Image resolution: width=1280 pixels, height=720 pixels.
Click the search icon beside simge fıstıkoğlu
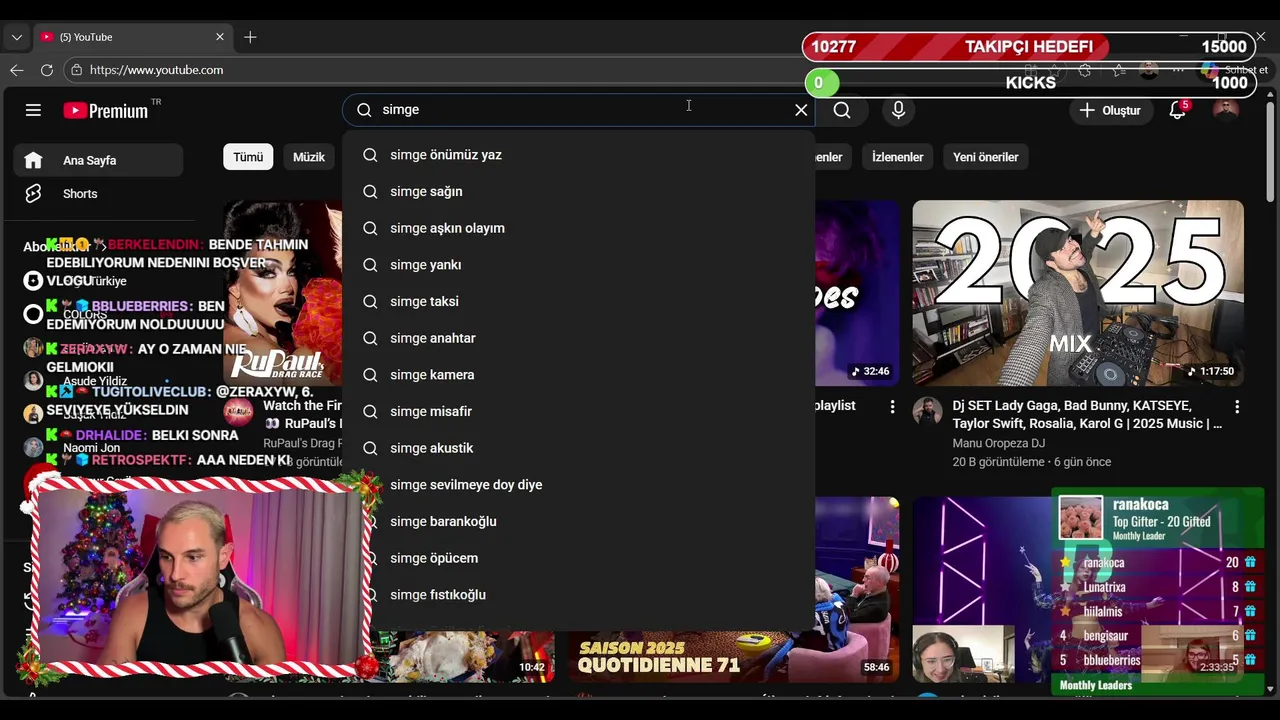[x=373, y=595]
